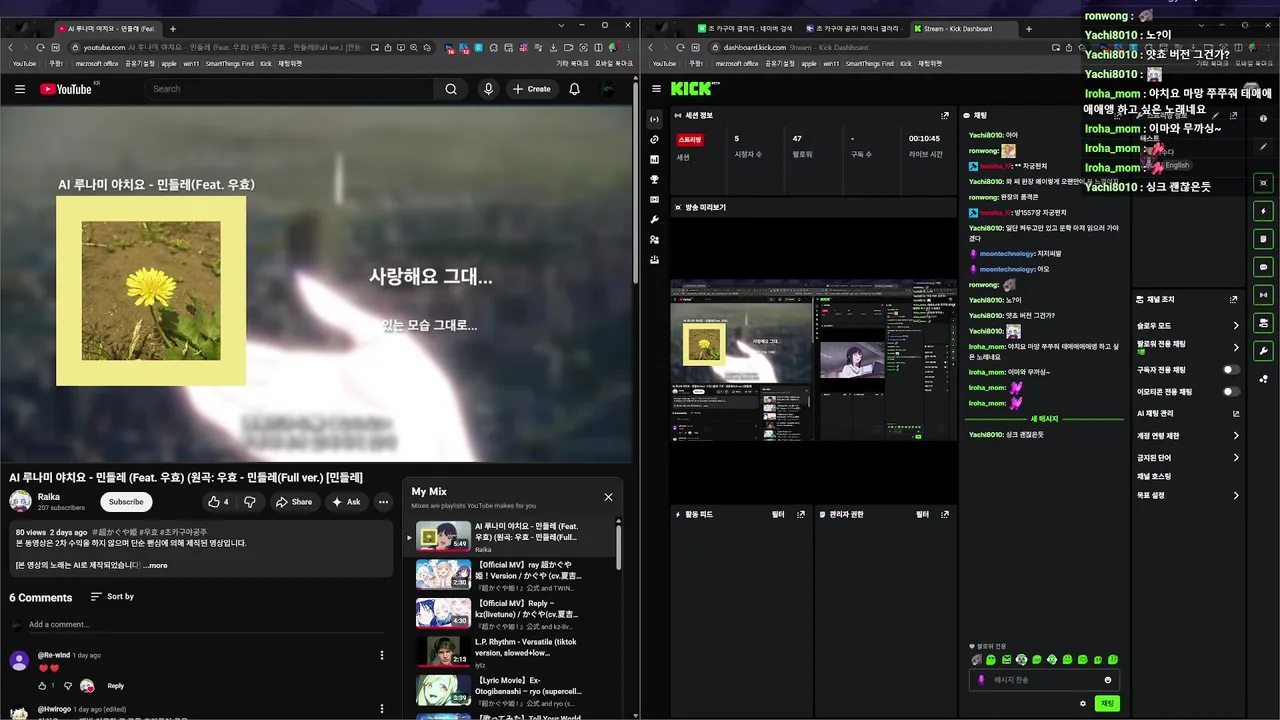
Task: Open the YouTube Create menu
Action: (x=532, y=89)
